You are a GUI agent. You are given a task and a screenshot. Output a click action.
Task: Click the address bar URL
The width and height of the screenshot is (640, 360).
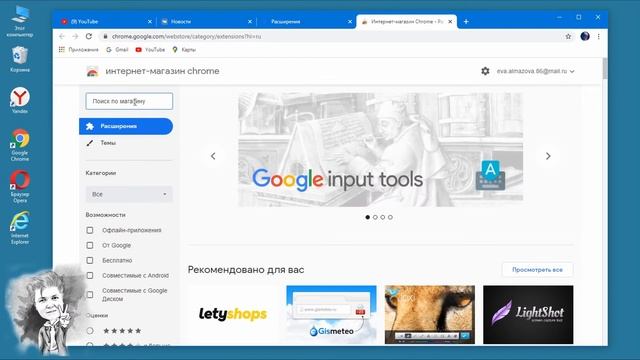pyautogui.click(x=186, y=36)
